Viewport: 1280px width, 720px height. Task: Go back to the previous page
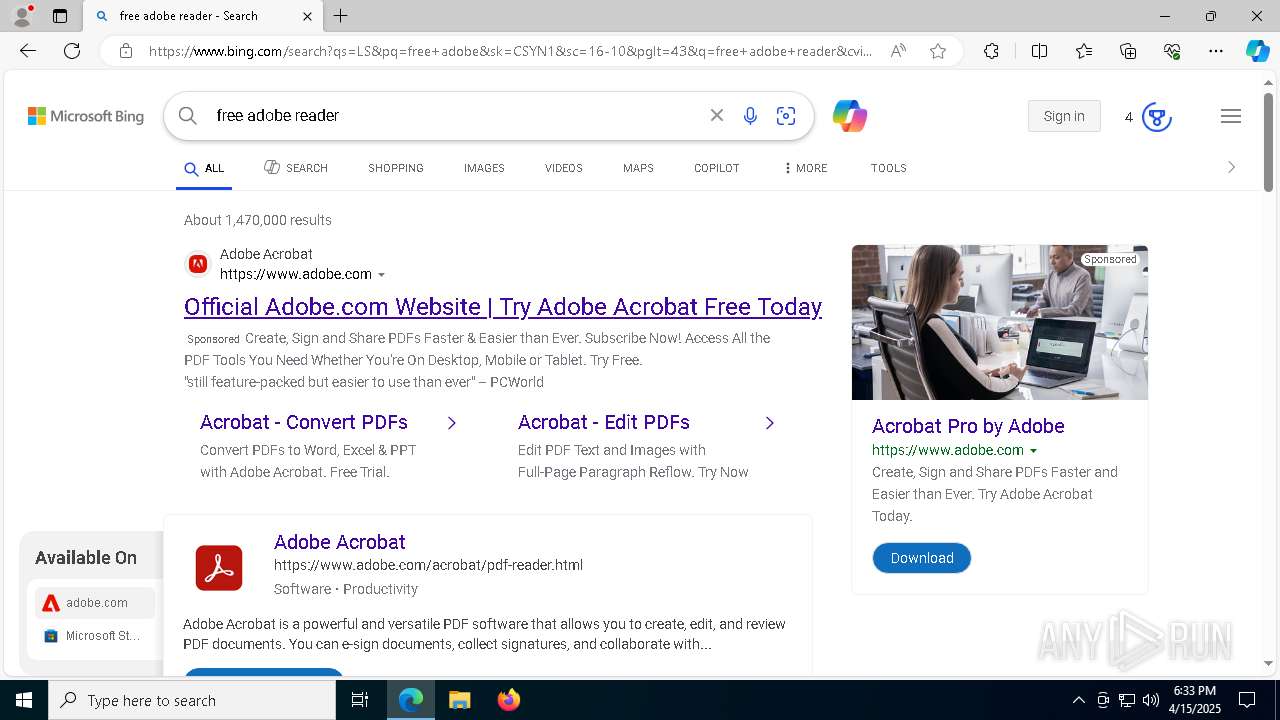tap(28, 51)
